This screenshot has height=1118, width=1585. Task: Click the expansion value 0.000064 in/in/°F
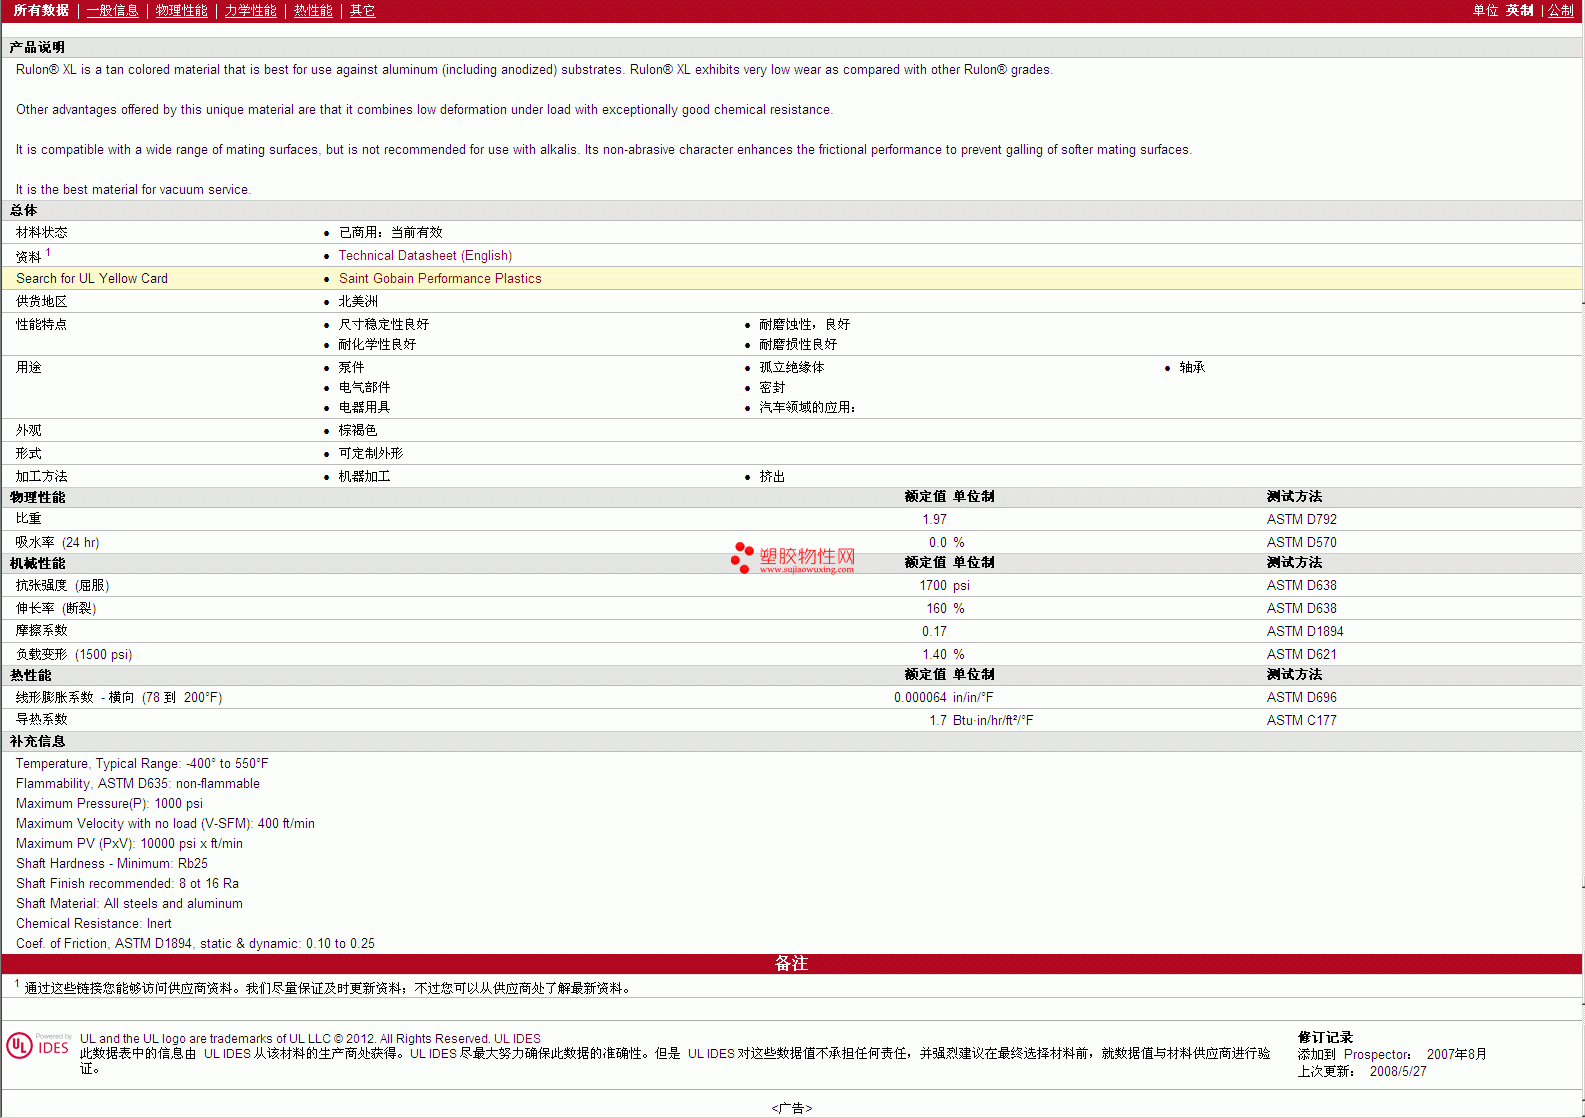pyautogui.click(x=943, y=697)
